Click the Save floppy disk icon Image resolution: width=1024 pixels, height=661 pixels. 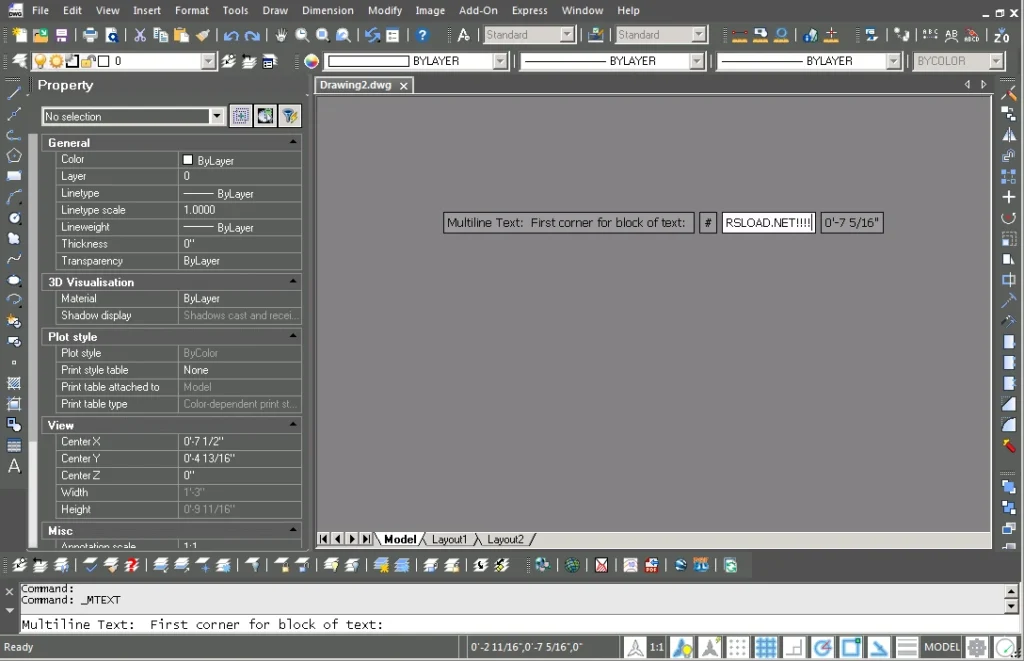(61, 35)
